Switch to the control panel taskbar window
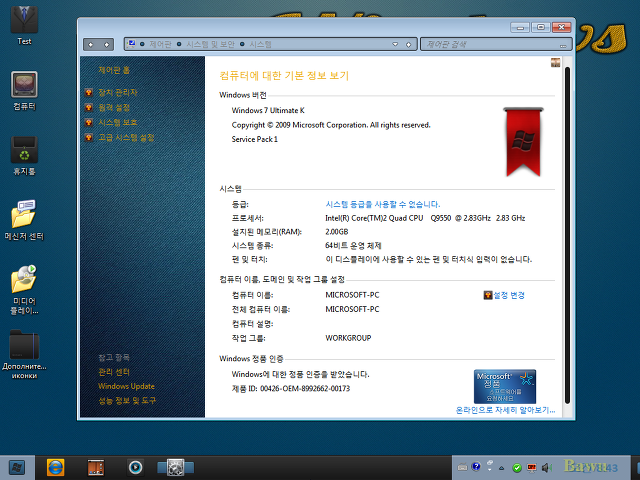Screen dimensions: 640x480 (x=176, y=467)
